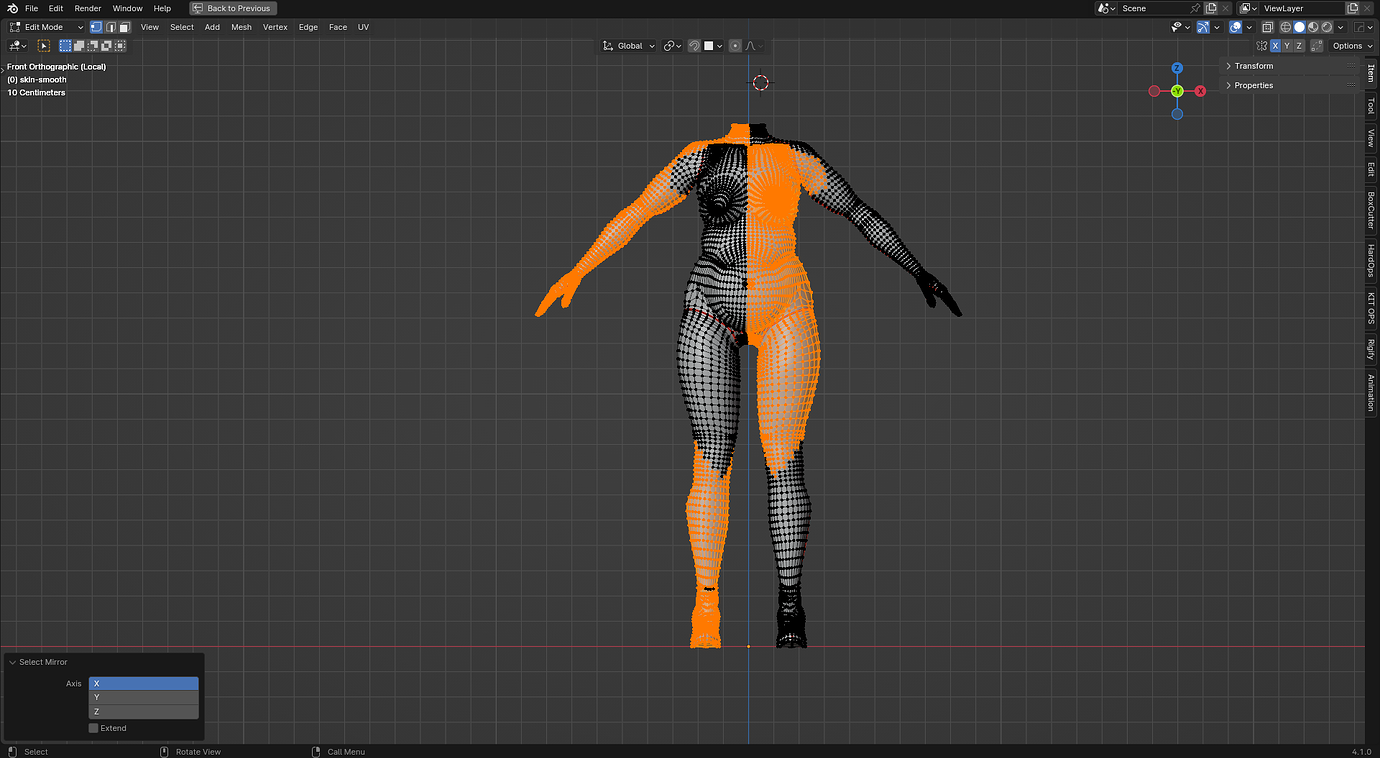The height and width of the screenshot is (758, 1380).
Task: Choose the Extend selection mode icon
Action: coord(79,45)
